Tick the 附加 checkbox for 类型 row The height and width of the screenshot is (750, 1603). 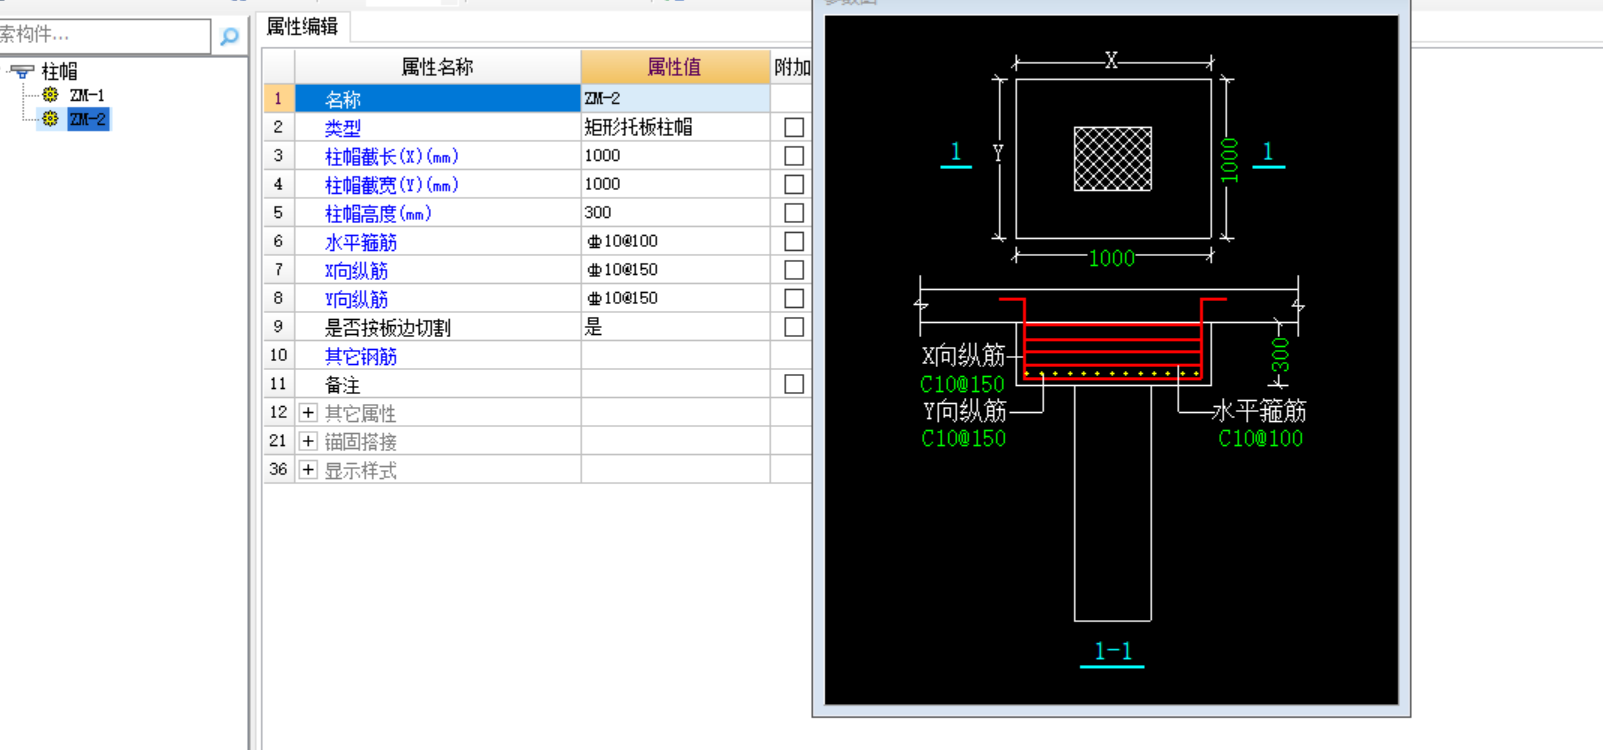[794, 127]
